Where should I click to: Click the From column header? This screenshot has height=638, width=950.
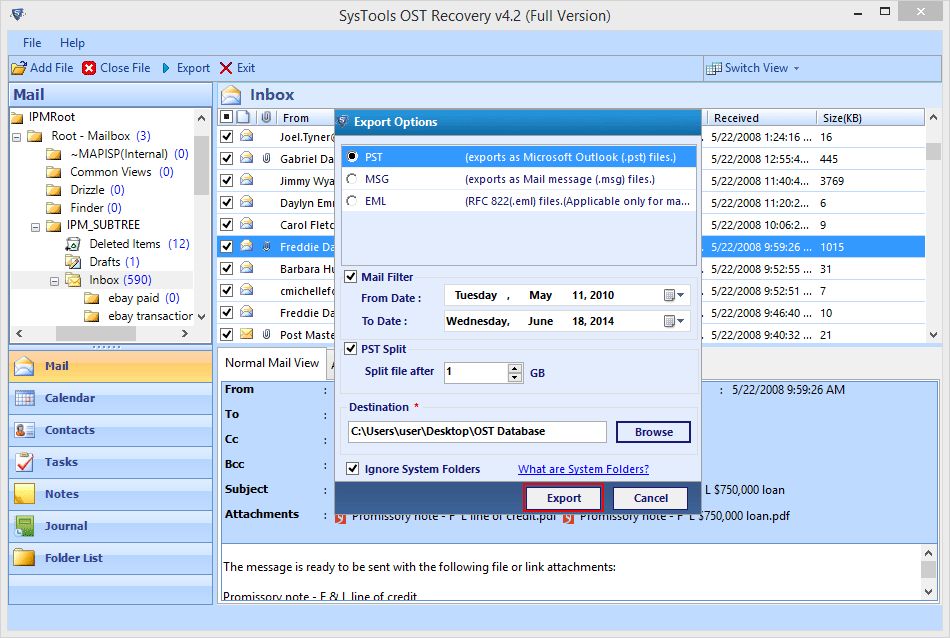click(307, 118)
